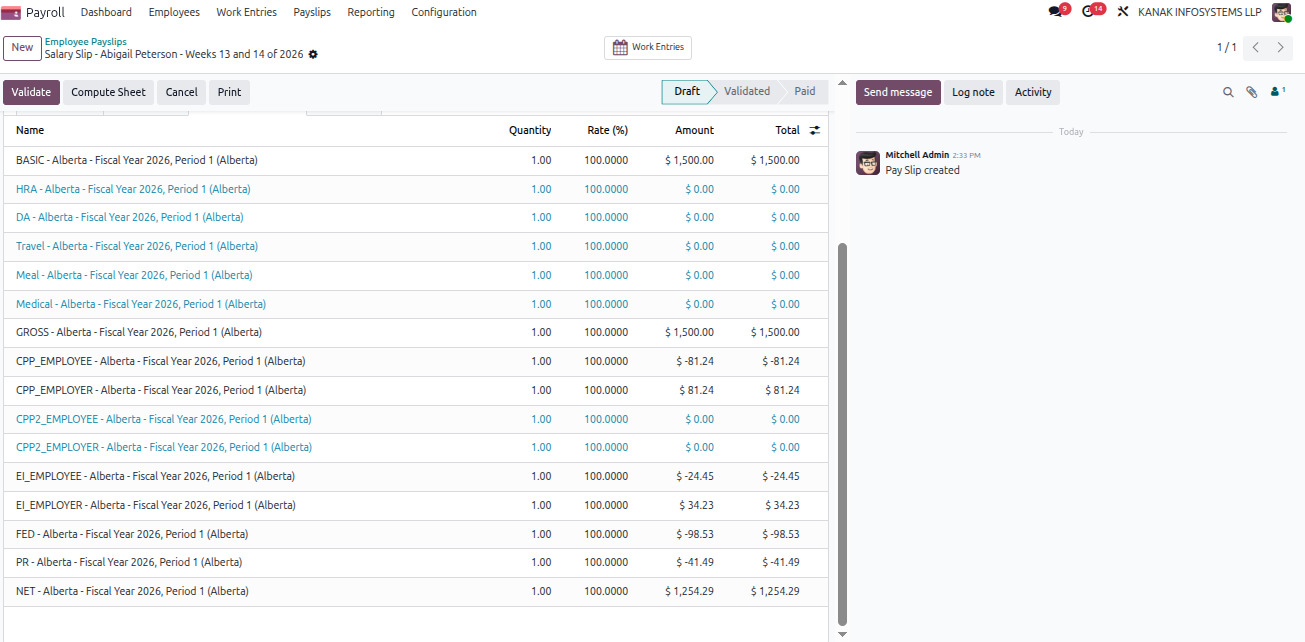Click the Compute Sheet button

(108, 92)
